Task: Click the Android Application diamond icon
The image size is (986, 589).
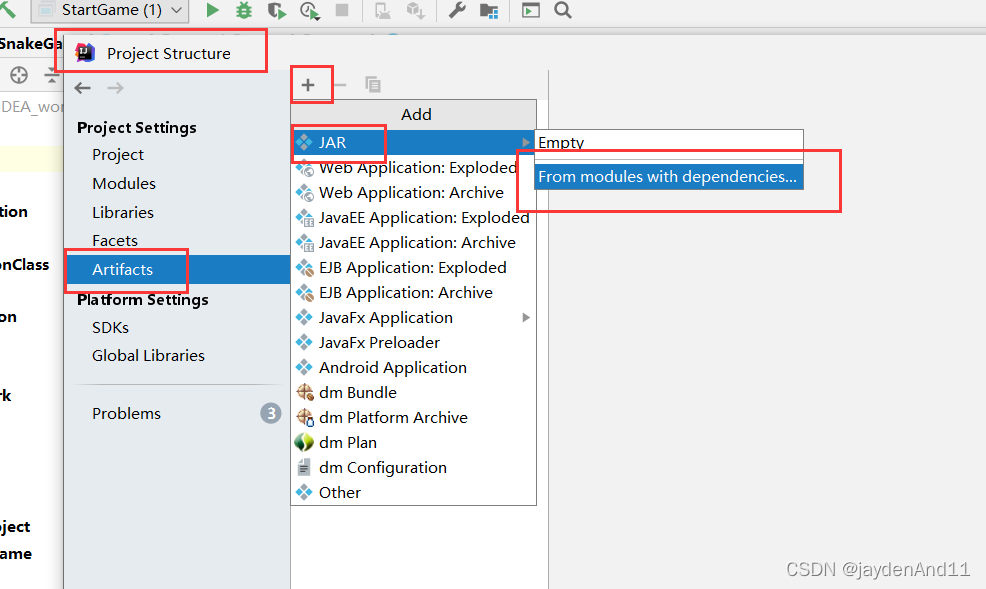Action: (304, 367)
